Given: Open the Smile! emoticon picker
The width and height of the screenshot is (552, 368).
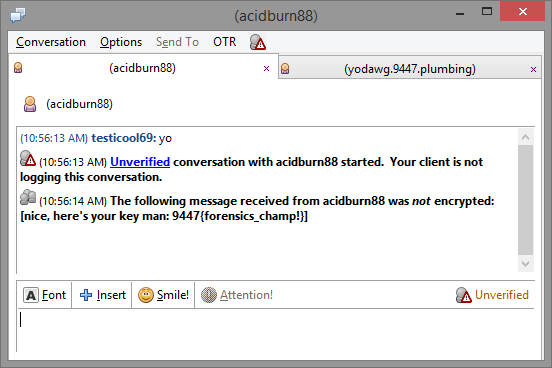Looking at the screenshot, I should (163, 295).
